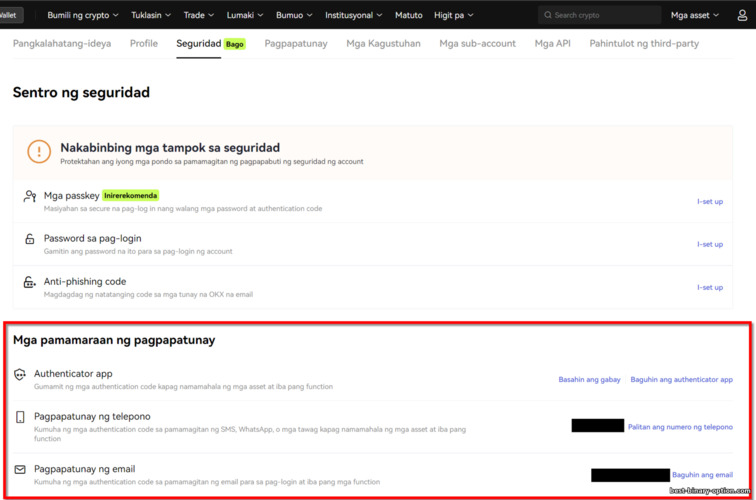This screenshot has width=756, height=500.
Task: Select Palitan ang numero ng telepono
Action: (x=680, y=427)
